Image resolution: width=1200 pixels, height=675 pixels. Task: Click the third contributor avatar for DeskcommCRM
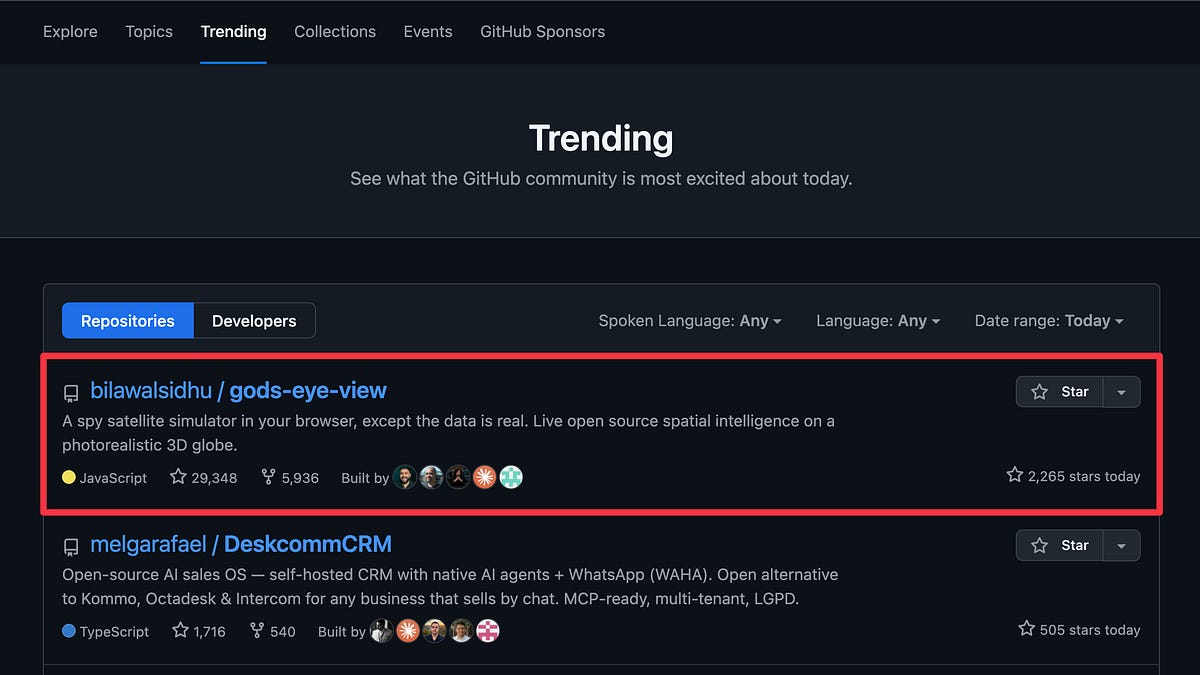[x=435, y=631]
